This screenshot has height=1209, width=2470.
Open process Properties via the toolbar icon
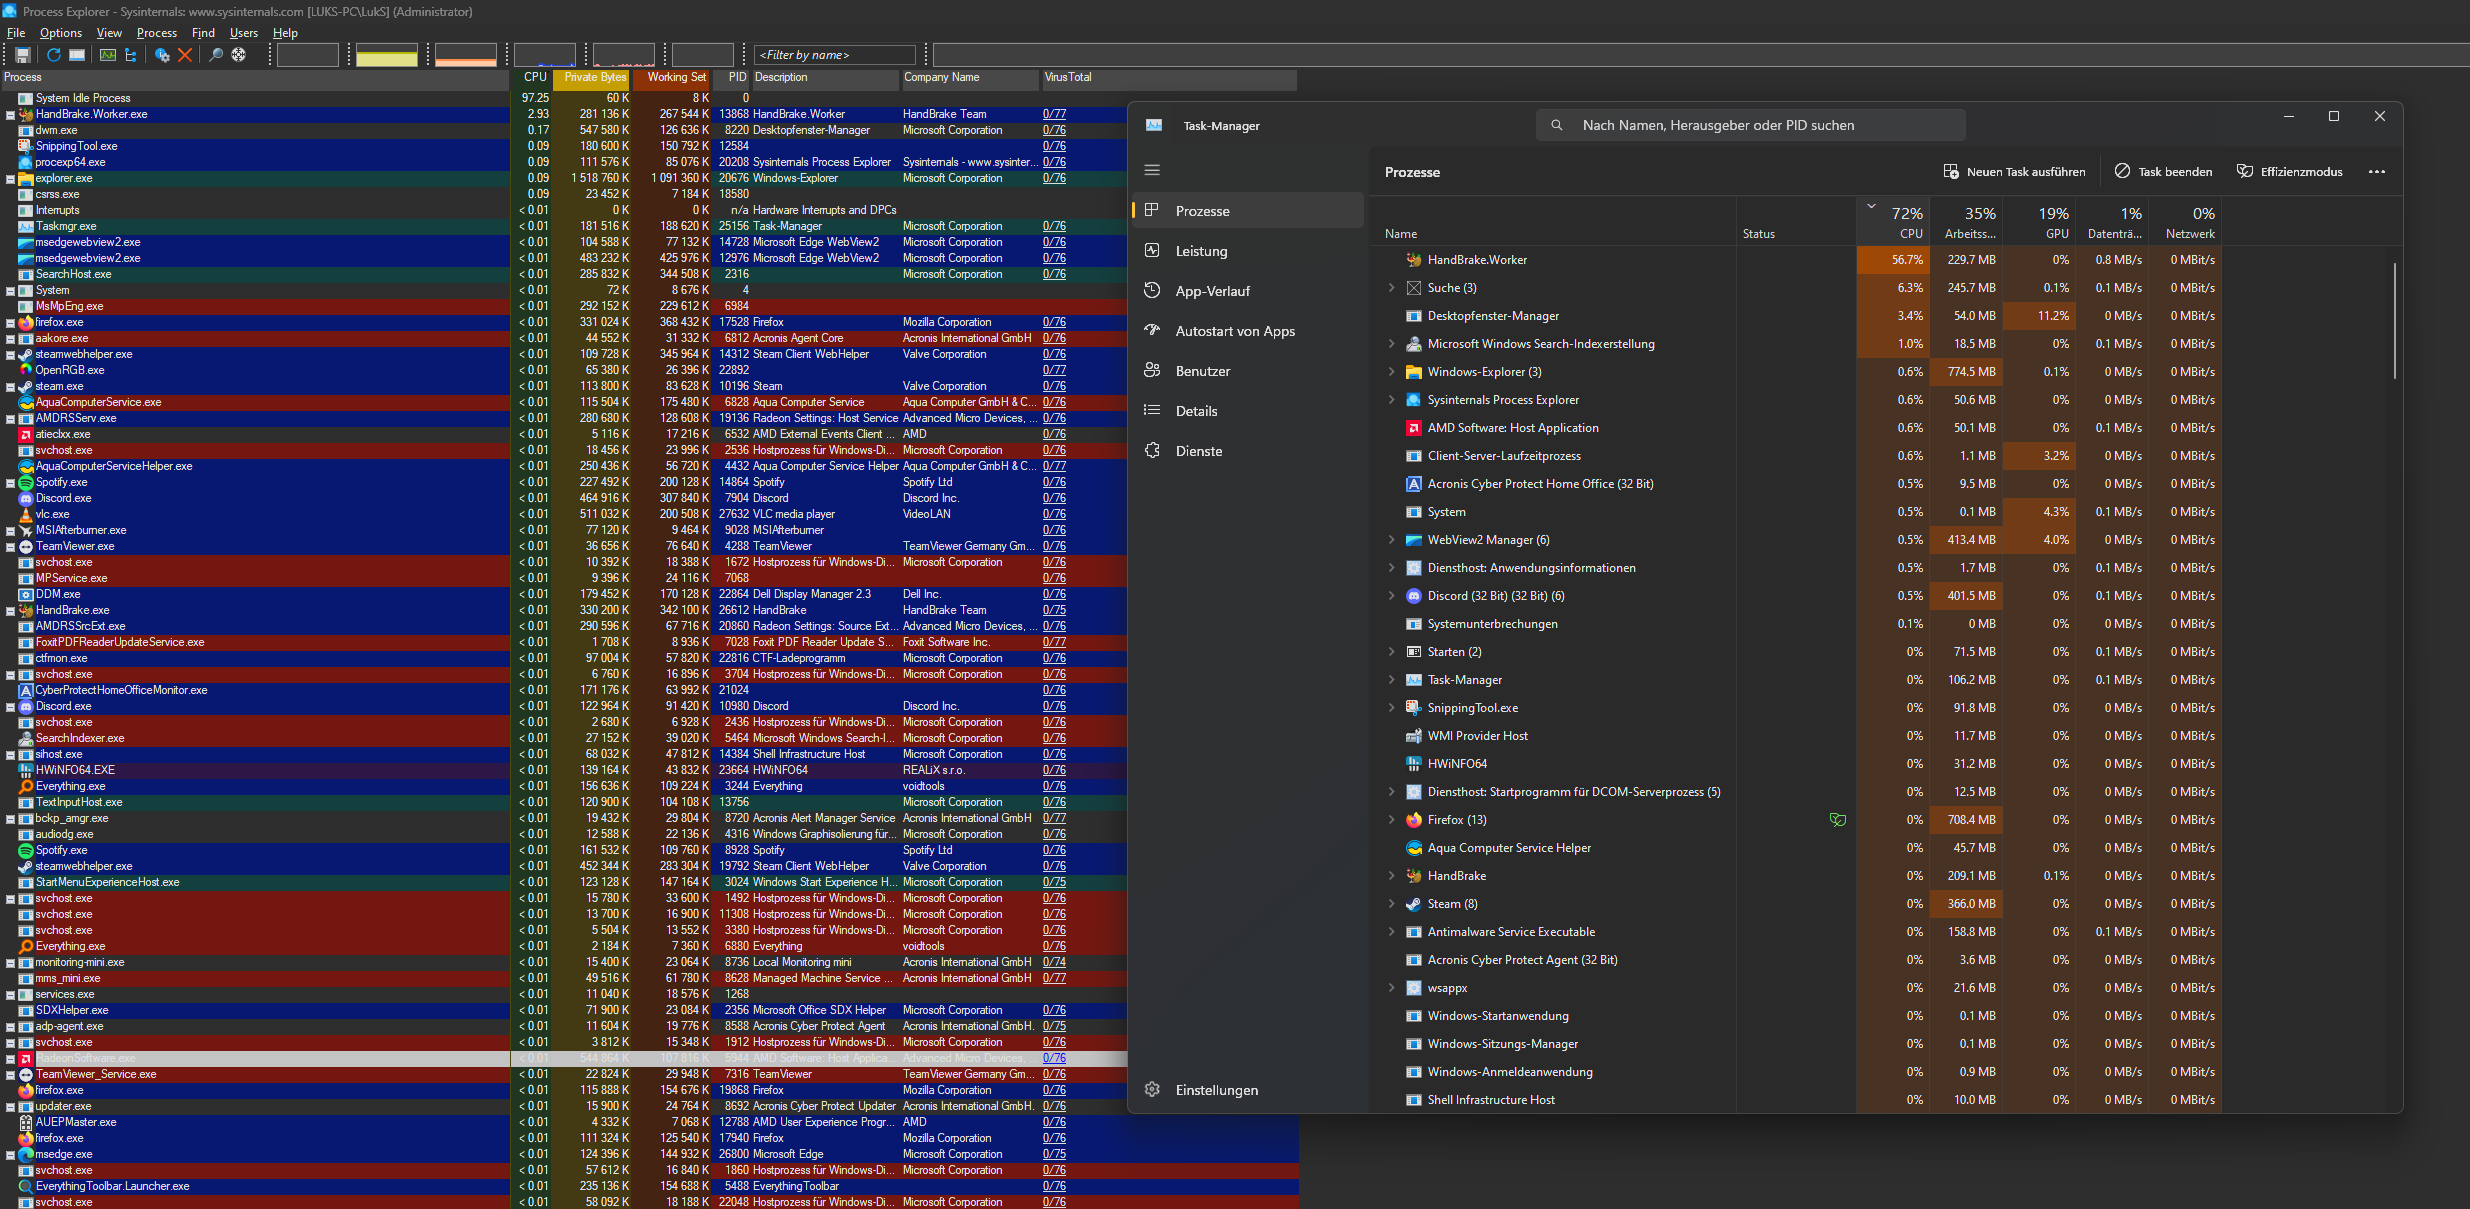point(162,55)
